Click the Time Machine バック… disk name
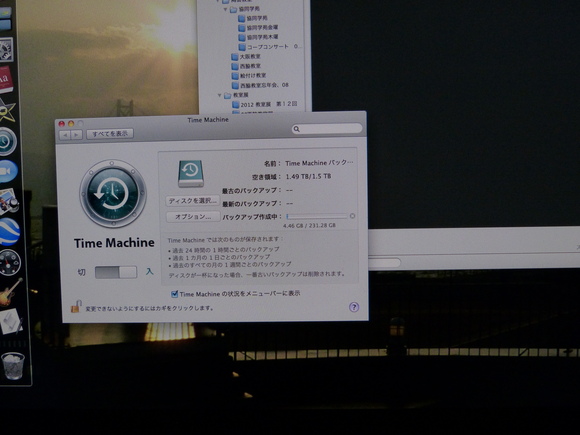Viewport: 580px width, 435px height. pos(319,163)
